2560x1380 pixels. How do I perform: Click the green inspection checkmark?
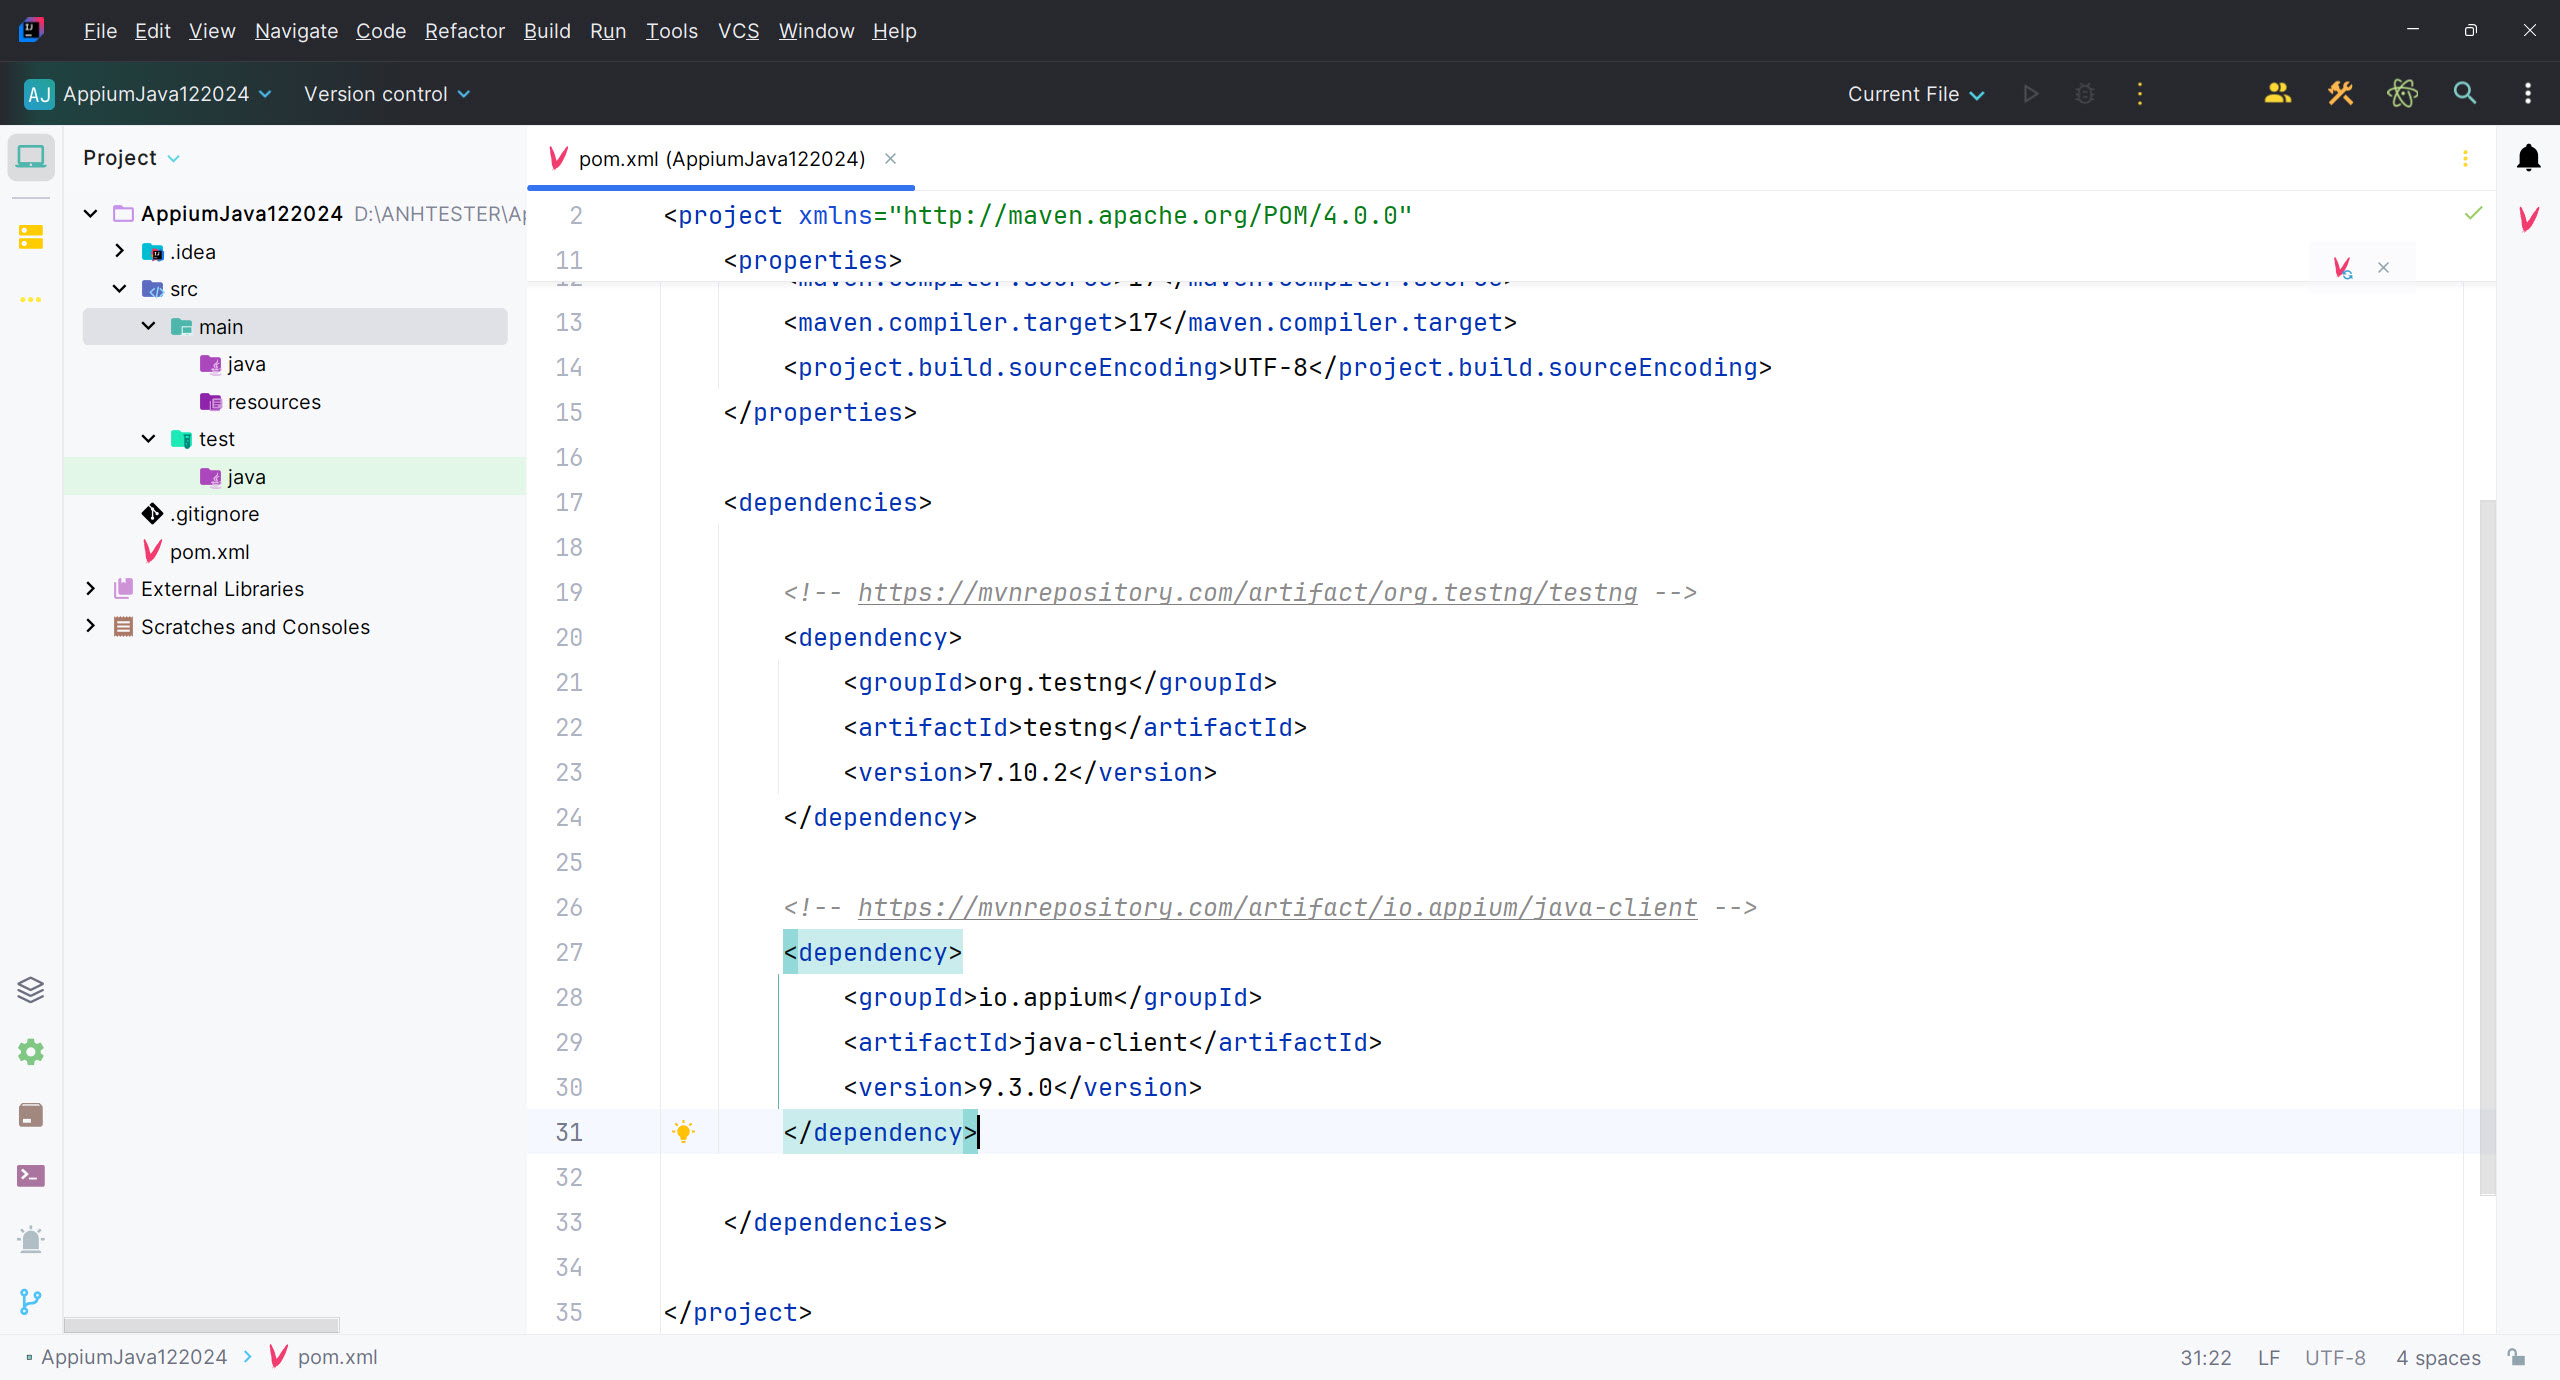click(x=2473, y=213)
